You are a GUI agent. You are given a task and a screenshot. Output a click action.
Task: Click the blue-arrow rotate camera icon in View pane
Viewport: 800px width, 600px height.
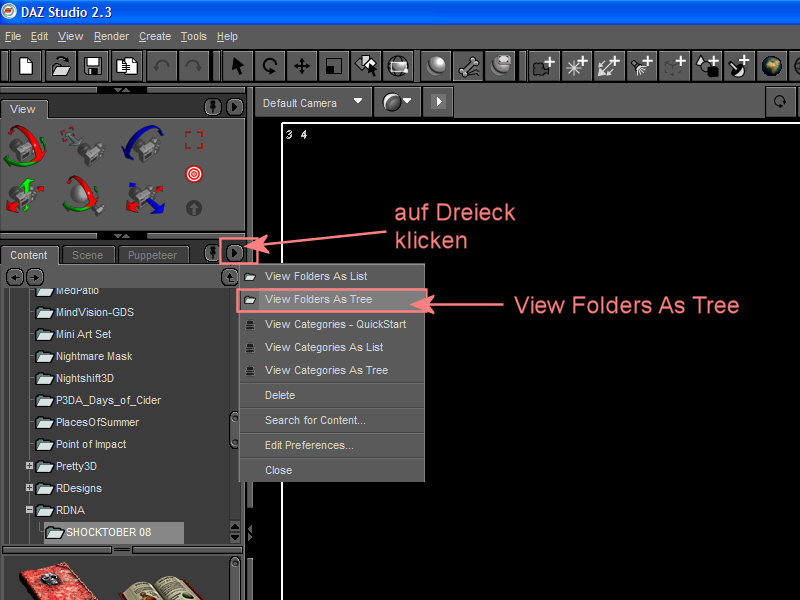[x=143, y=144]
